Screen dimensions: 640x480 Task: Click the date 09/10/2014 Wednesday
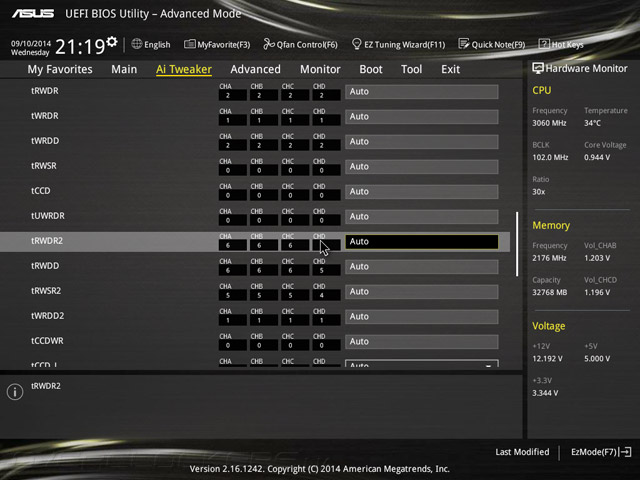coord(31,48)
